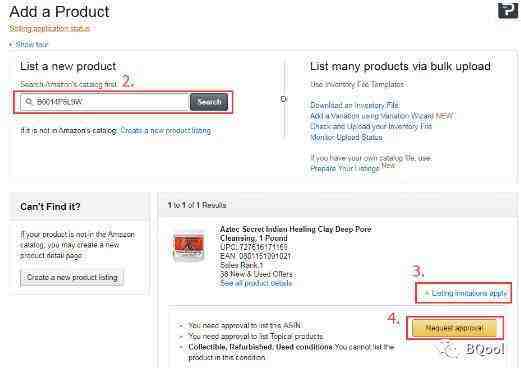Click the Aztec Secret clay product thumbnail
The height and width of the screenshot is (373, 521).
click(189, 247)
